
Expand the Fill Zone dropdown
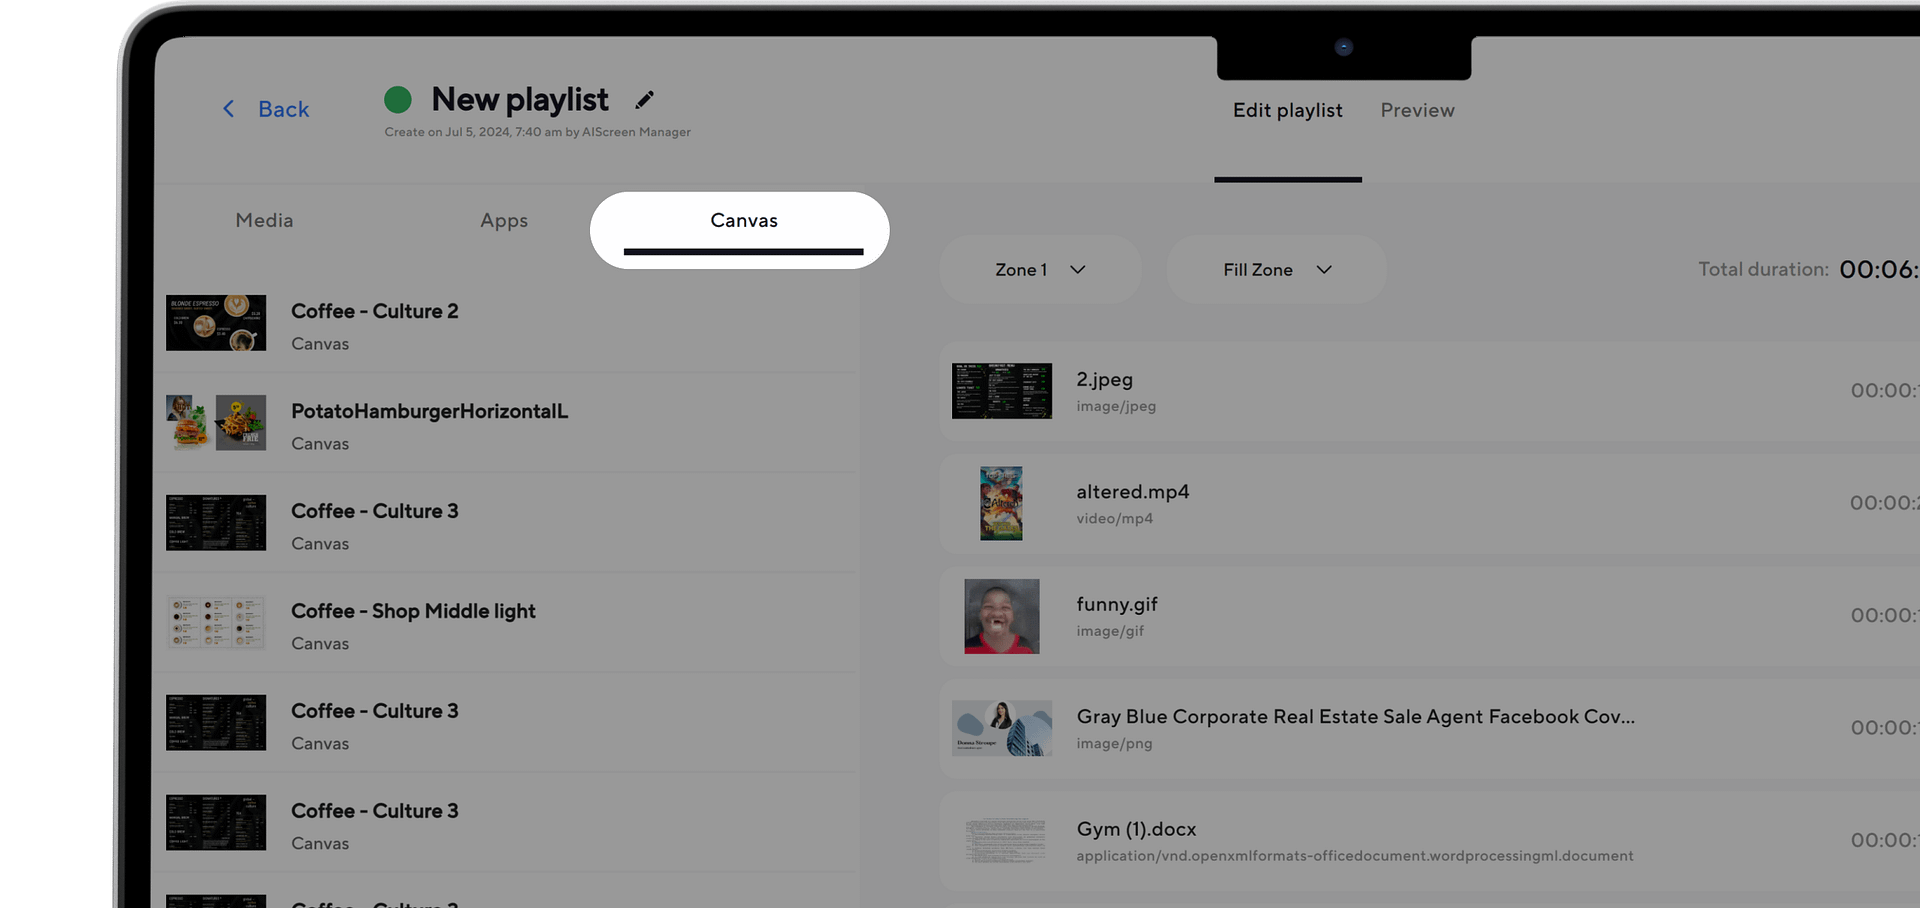1277,270
